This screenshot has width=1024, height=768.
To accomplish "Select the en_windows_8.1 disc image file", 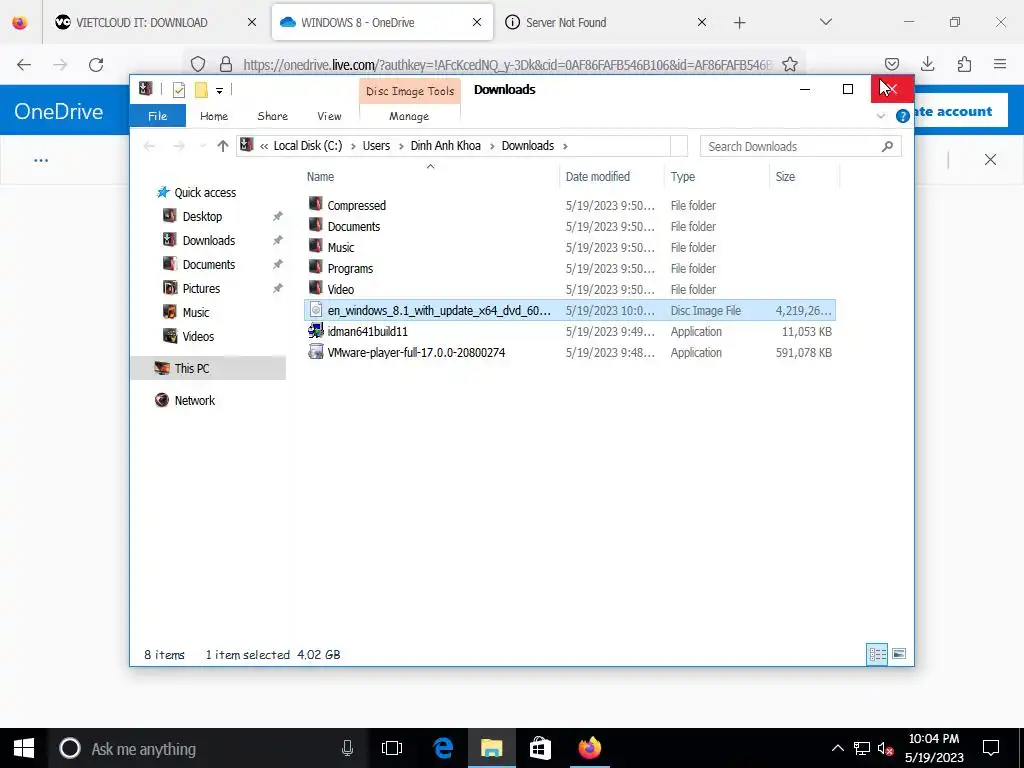I will pyautogui.click(x=569, y=310).
